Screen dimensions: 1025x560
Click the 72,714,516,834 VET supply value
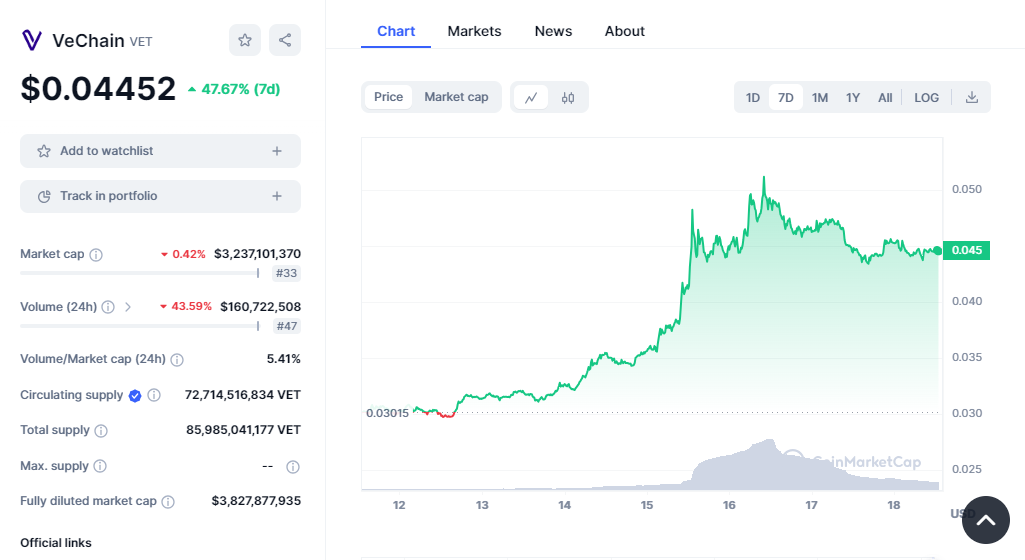coord(243,395)
